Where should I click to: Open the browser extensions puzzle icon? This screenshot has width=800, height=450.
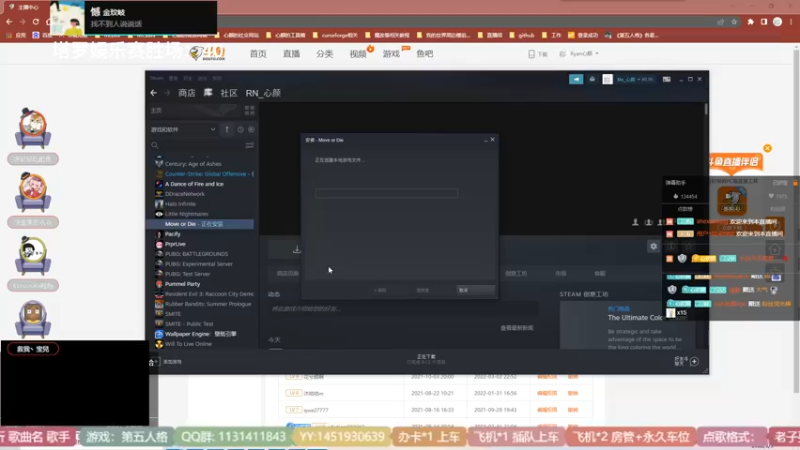click(751, 22)
